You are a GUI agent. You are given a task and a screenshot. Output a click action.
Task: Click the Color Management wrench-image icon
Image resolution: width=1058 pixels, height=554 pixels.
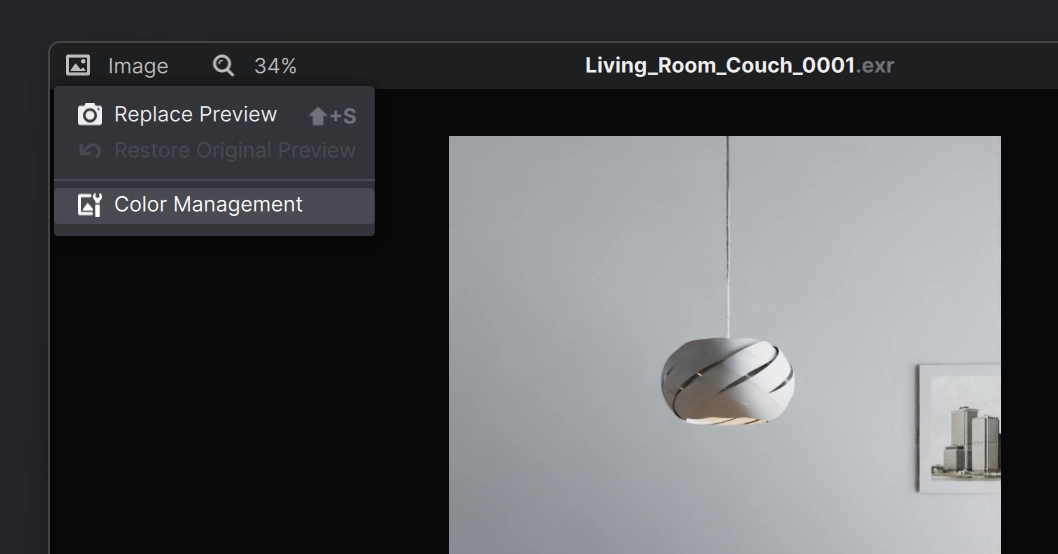[90, 205]
